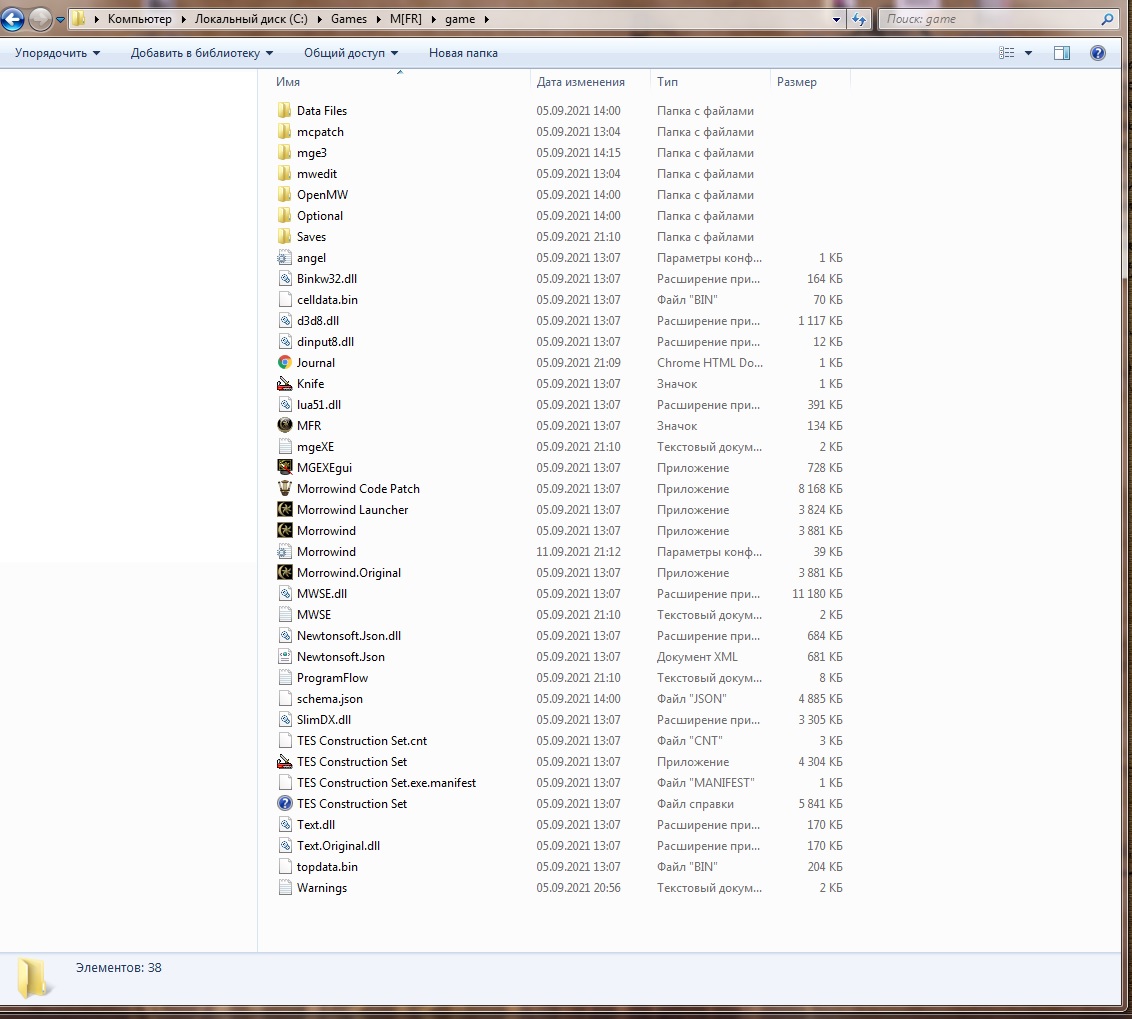Select the 'mge3' folder icon
This screenshot has width=1132, height=1019.
(x=284, y=152)
